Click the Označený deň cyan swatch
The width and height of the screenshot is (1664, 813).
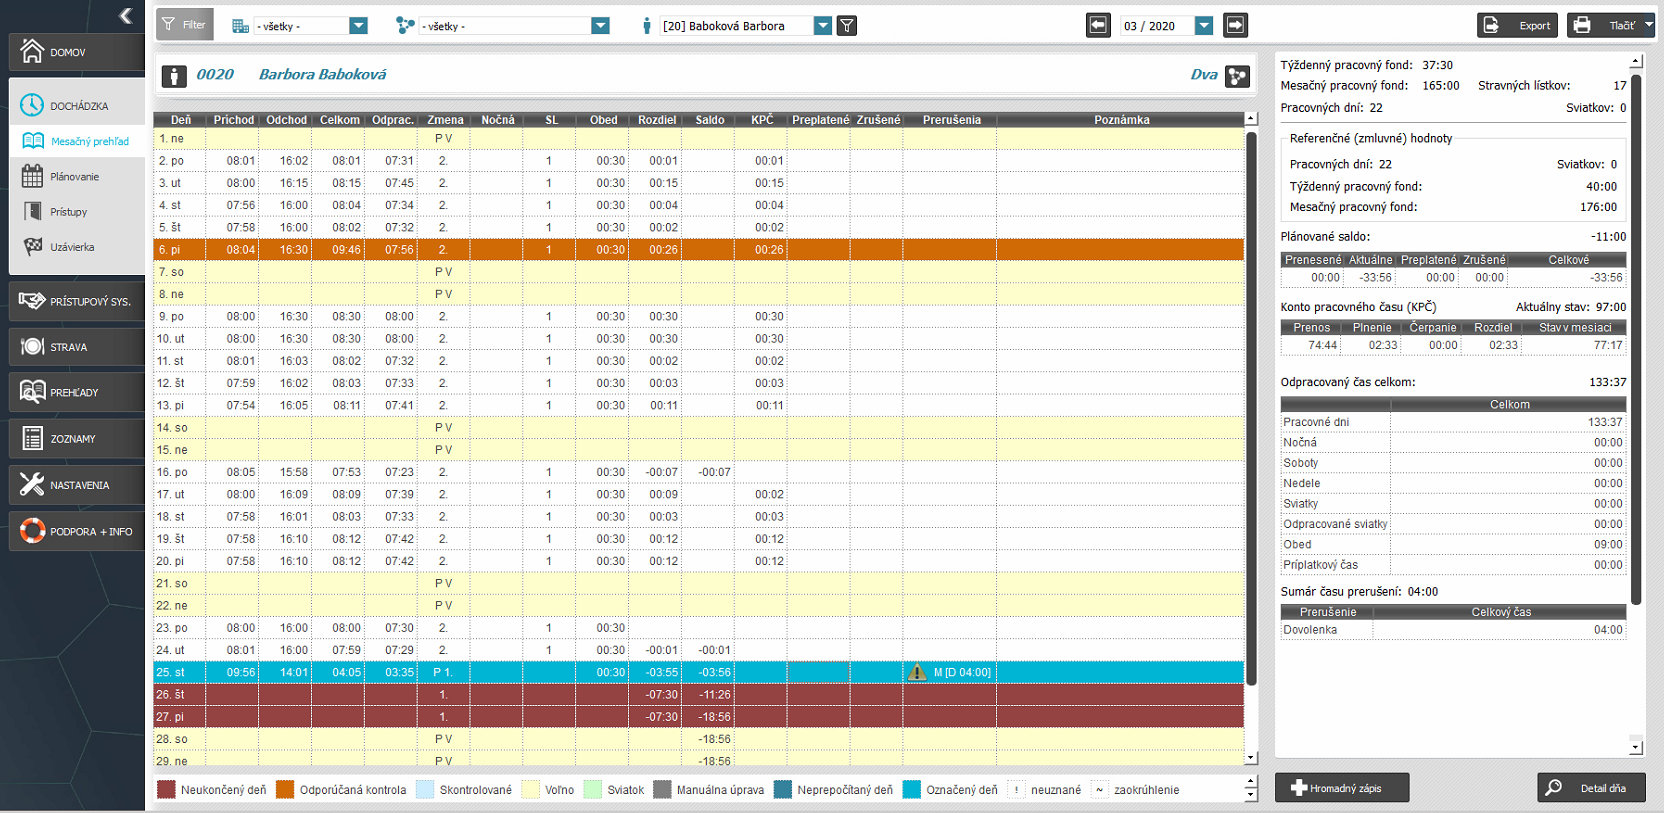[x=911, y=789]
